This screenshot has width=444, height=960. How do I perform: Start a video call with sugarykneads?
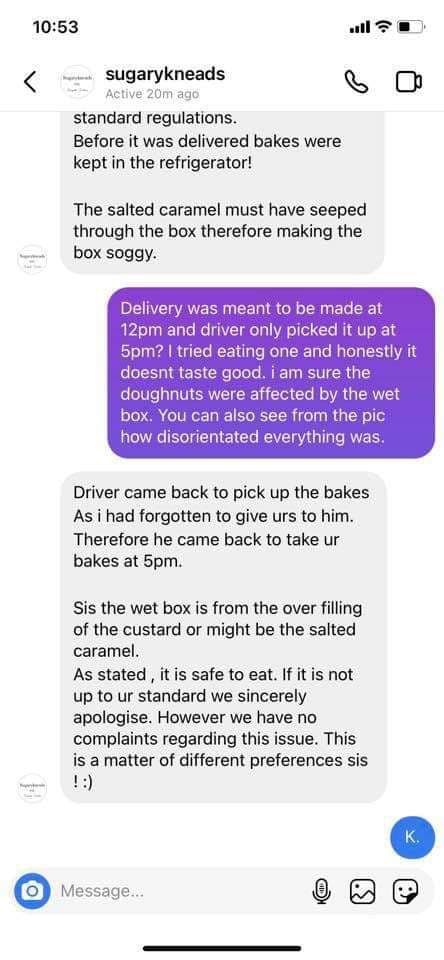pos(408,82)
